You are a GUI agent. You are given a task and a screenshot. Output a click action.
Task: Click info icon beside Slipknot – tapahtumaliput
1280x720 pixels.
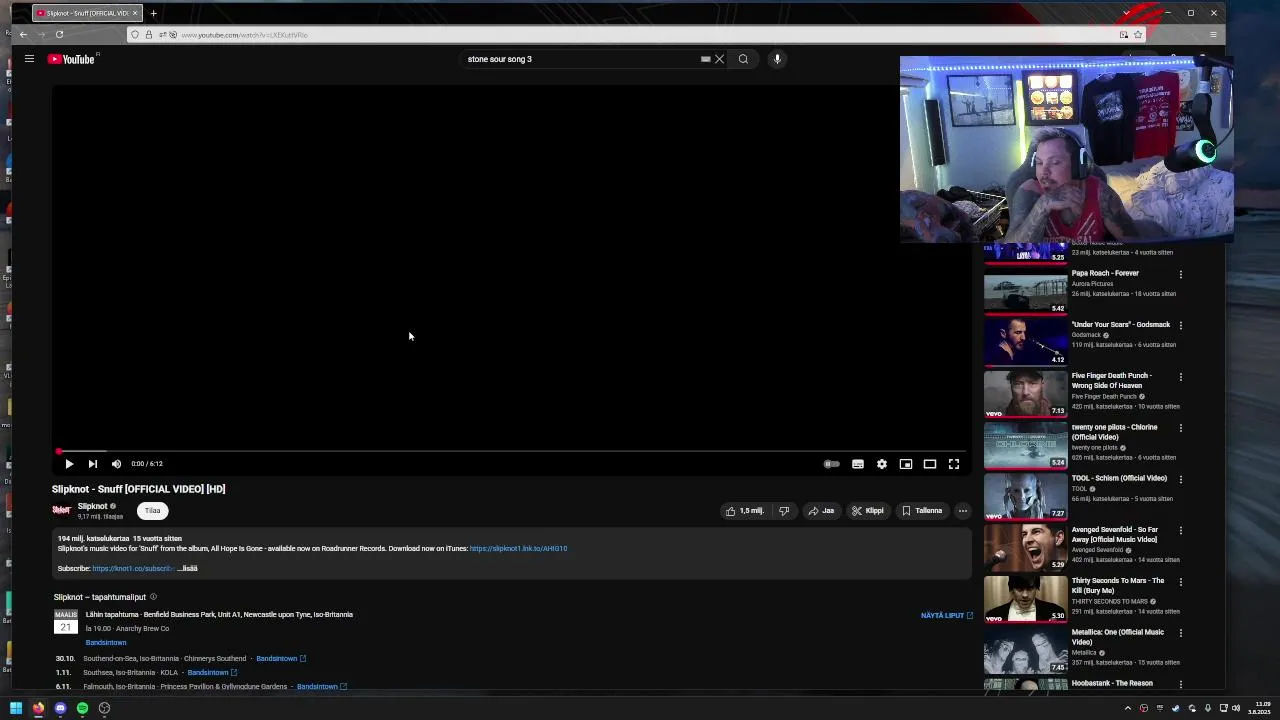153,597
